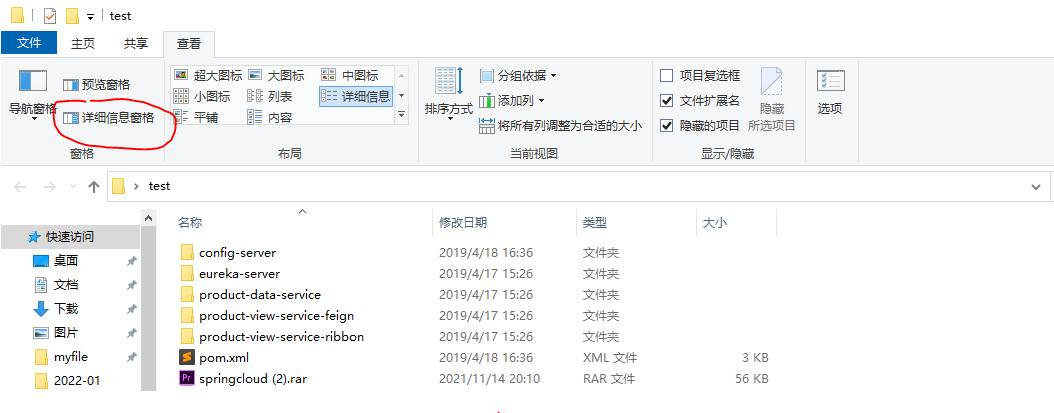Image resolution: width=1054 pixels, height=413 pixels.
Task: Select 平铺 tile layout
Action: point(196,117)
